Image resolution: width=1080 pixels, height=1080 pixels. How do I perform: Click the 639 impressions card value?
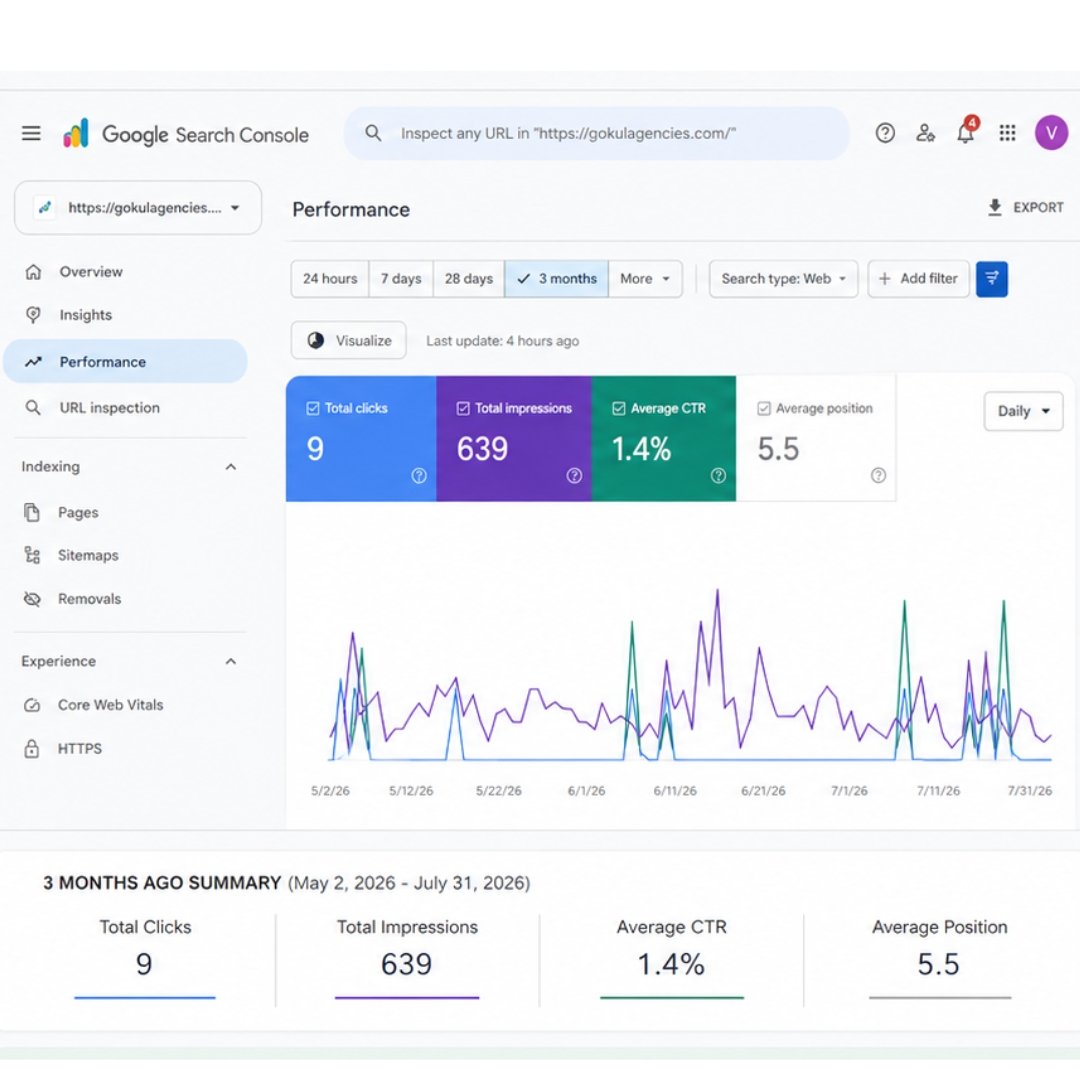(482, 449)
